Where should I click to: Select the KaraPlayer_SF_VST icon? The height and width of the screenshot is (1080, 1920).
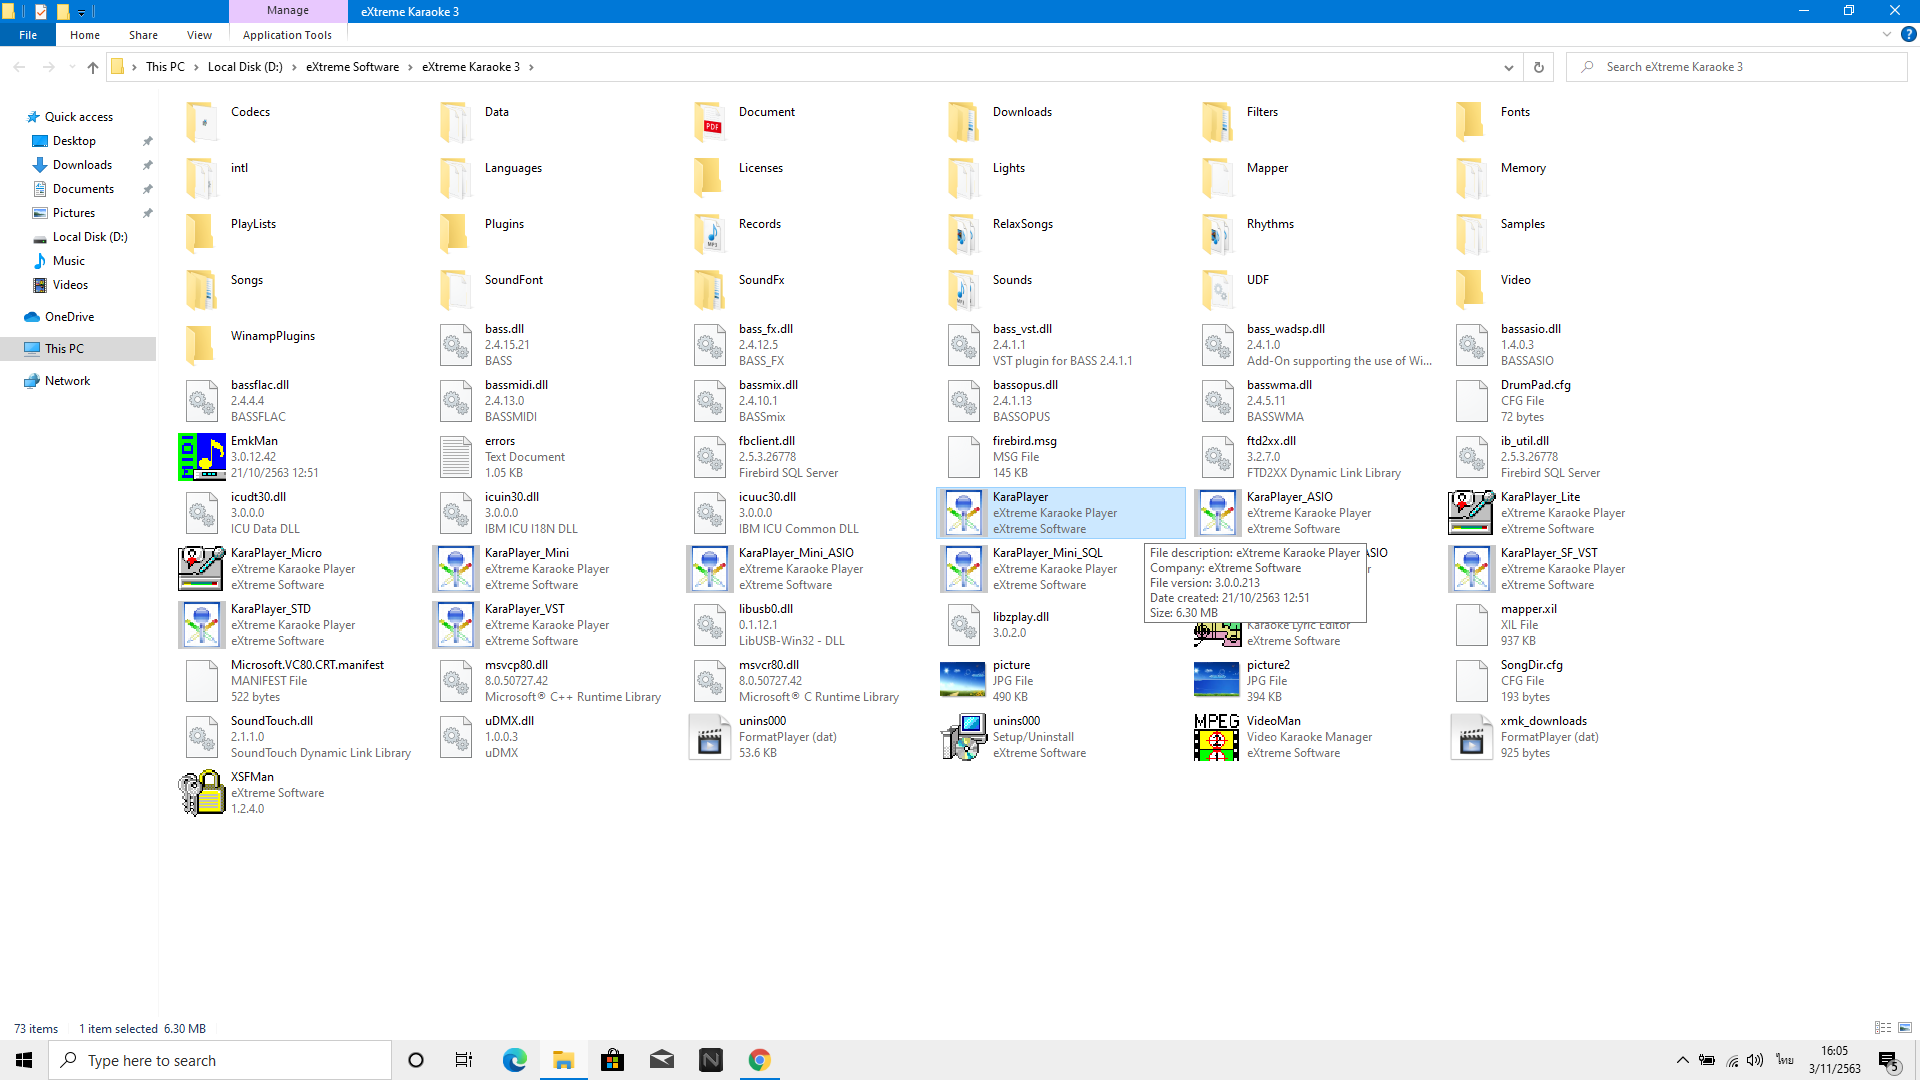pyautogui.click(x=1472, y=569)
